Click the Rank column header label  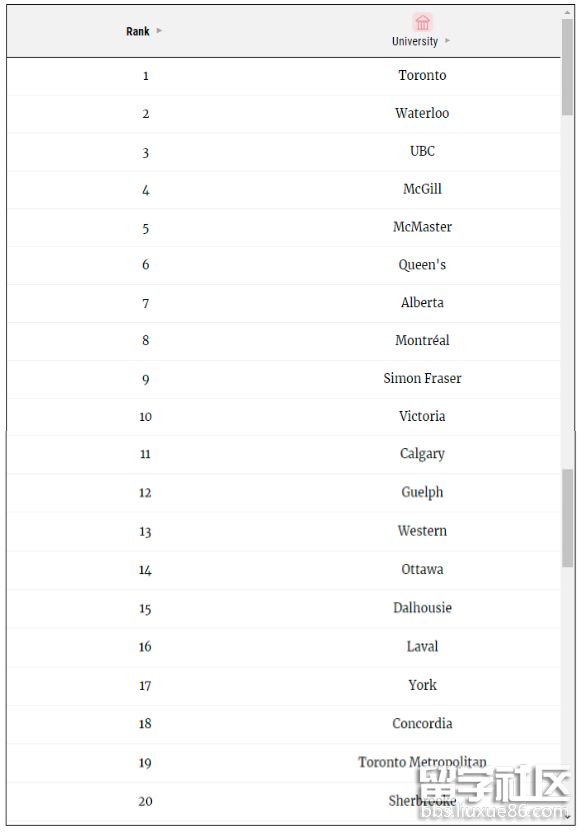click(x=138, y=31)
